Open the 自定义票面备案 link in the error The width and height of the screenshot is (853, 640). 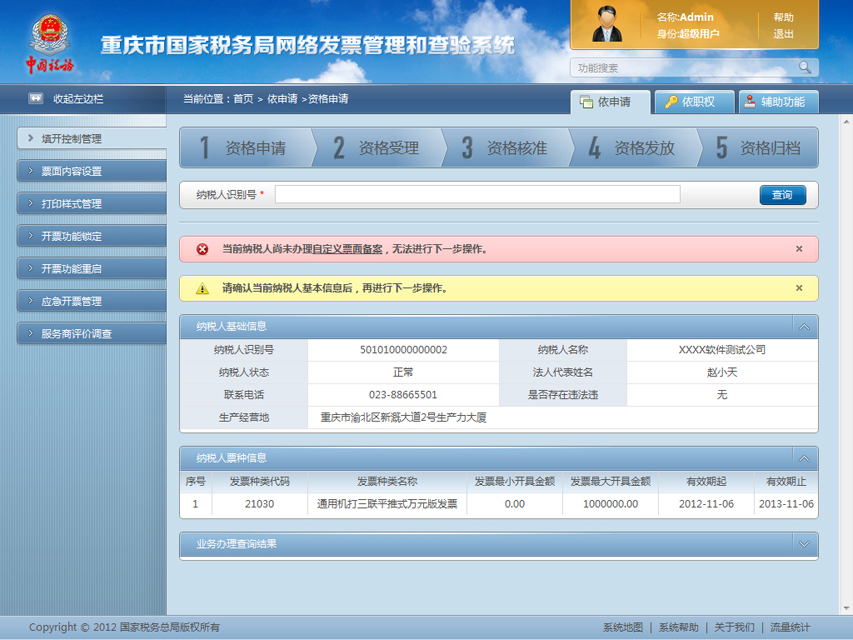point(347,249)
